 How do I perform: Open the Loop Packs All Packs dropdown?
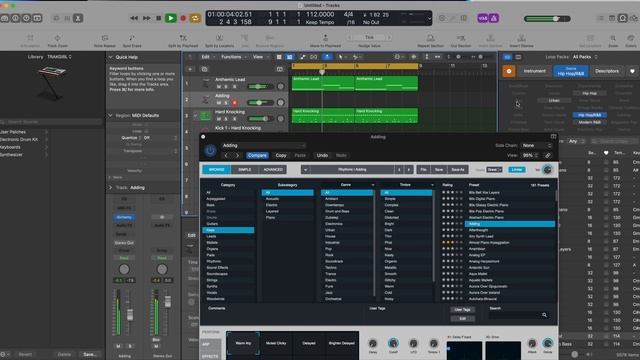(584, 57)
